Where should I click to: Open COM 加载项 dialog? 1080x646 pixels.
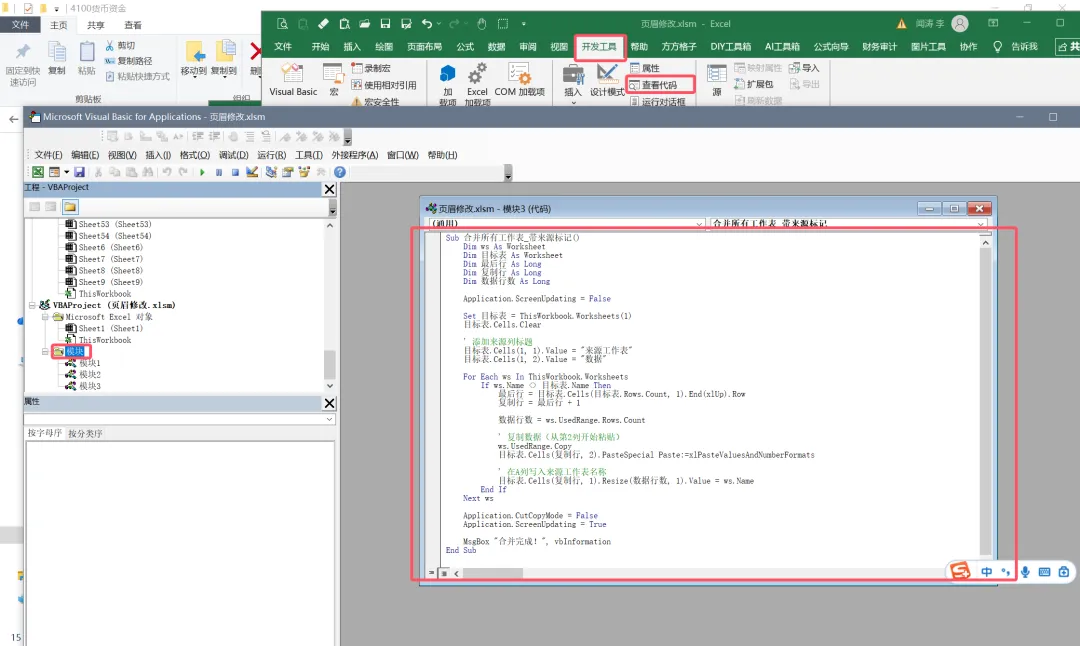click(x=519, y=79)
